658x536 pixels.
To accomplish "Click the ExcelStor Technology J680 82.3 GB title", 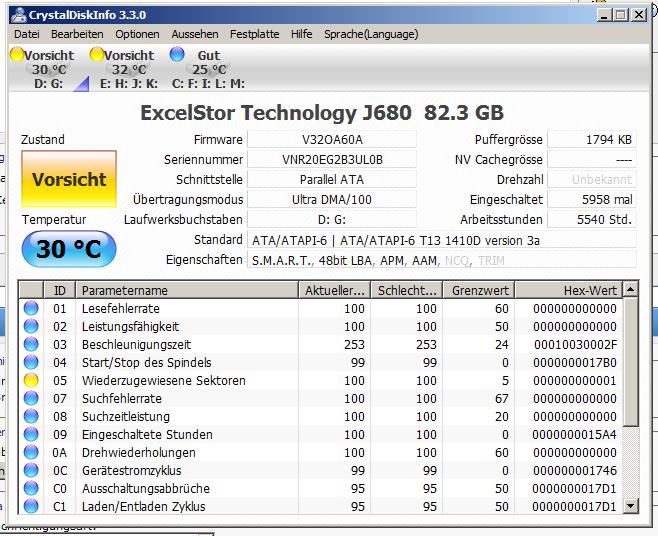I will point(322,112).
